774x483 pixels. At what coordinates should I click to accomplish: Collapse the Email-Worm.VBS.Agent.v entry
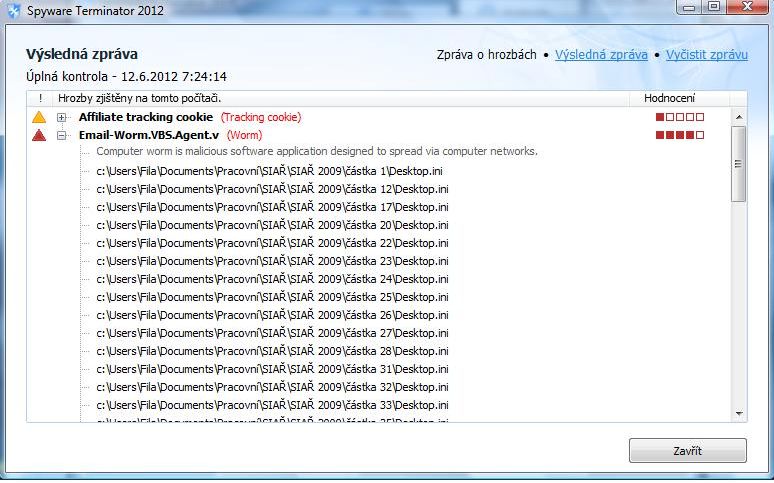point(62,135)
